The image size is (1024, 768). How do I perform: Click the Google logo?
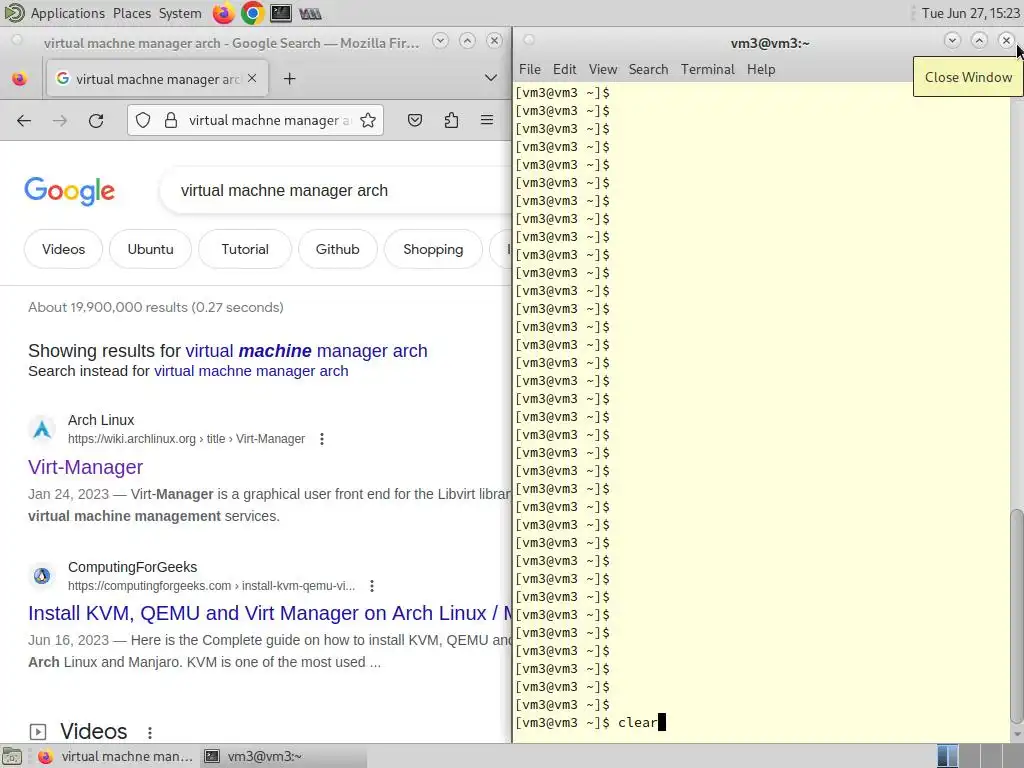click(x=70, y=191)
